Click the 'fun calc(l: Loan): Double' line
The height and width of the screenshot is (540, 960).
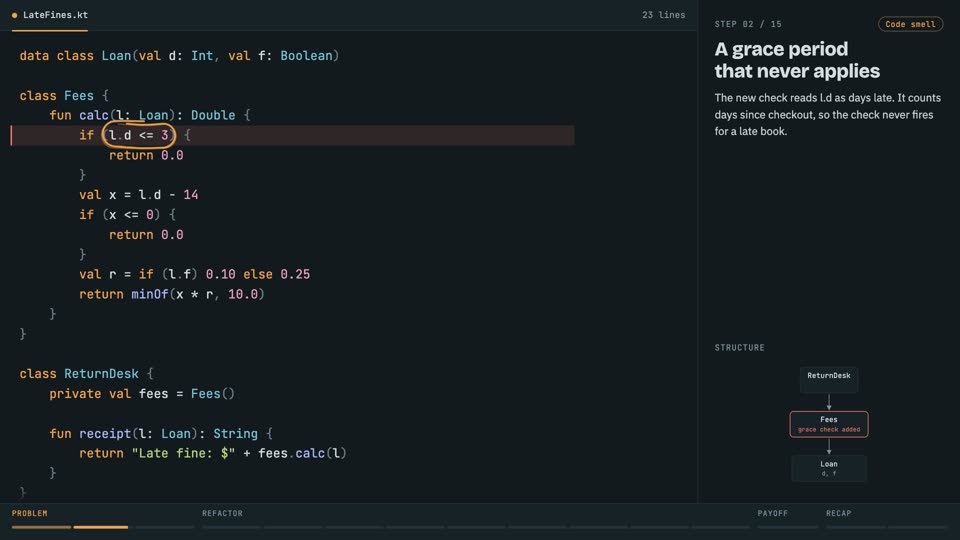tap(150, 115)
